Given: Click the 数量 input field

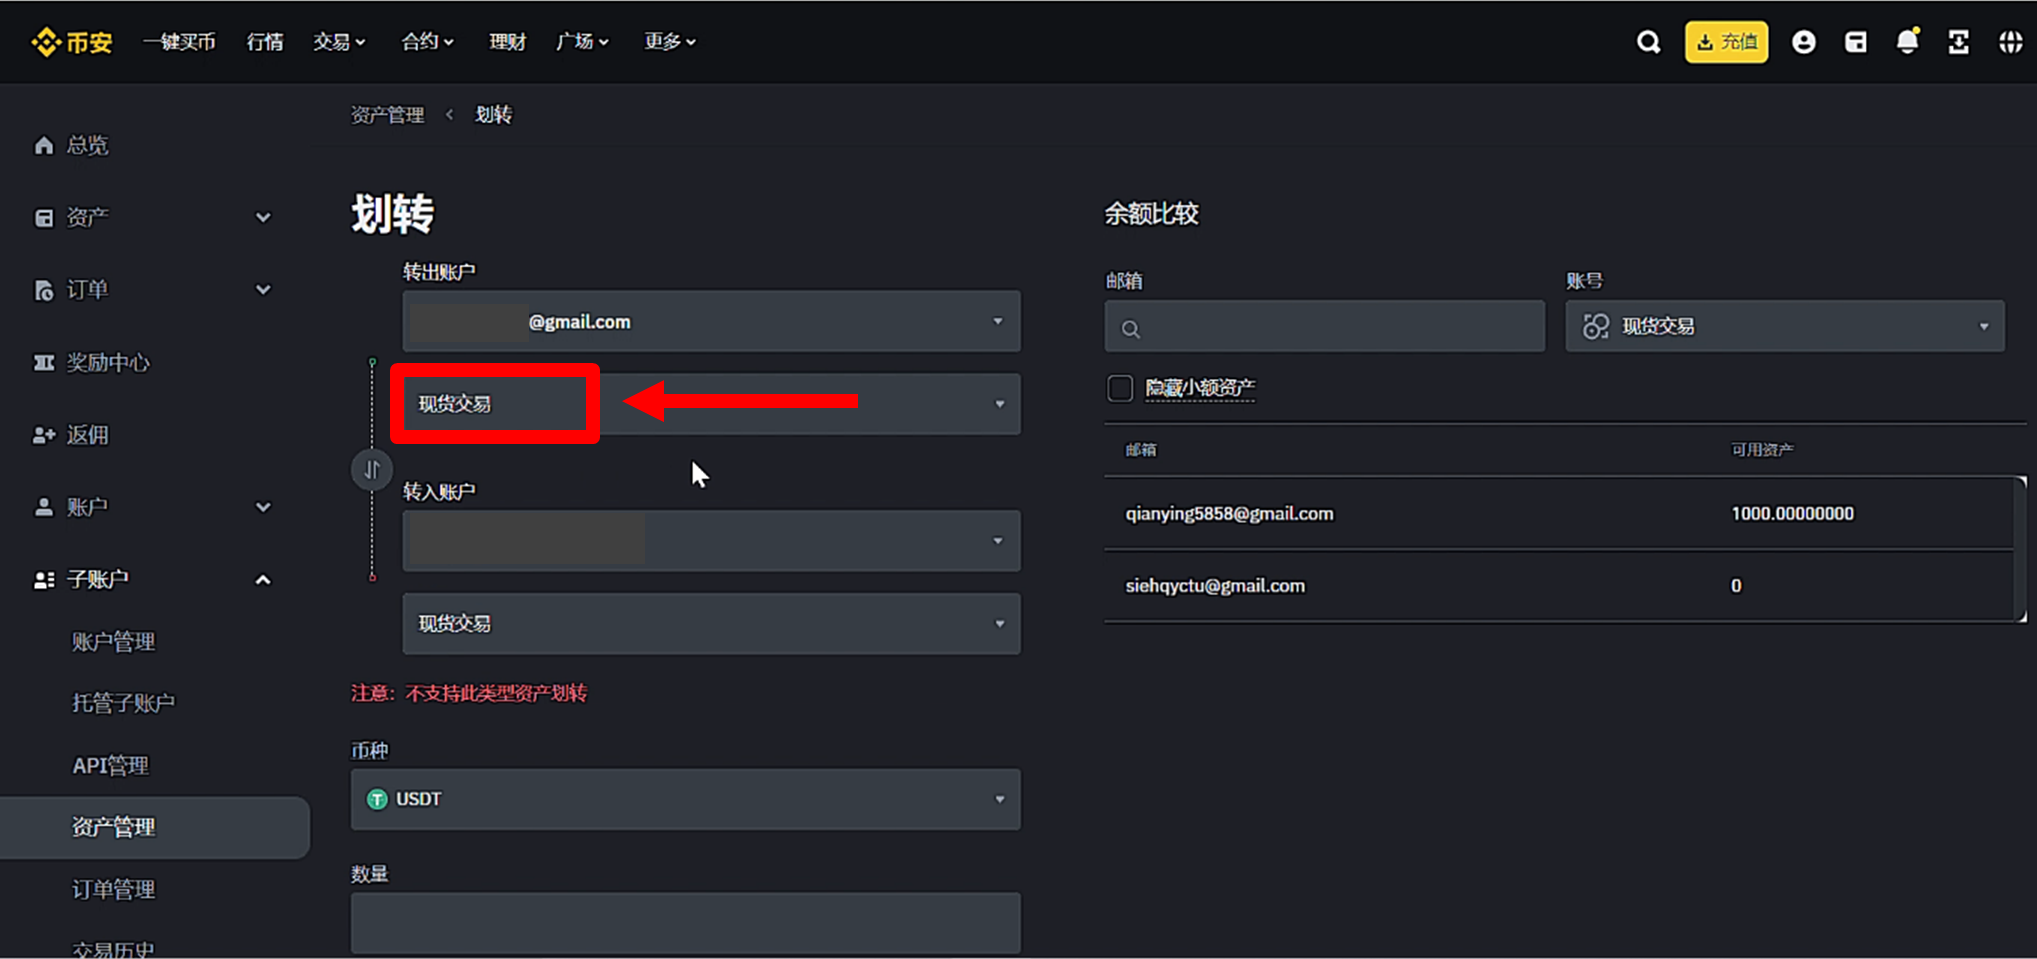Looking at the screenshot, I should [x=685, y=923].
